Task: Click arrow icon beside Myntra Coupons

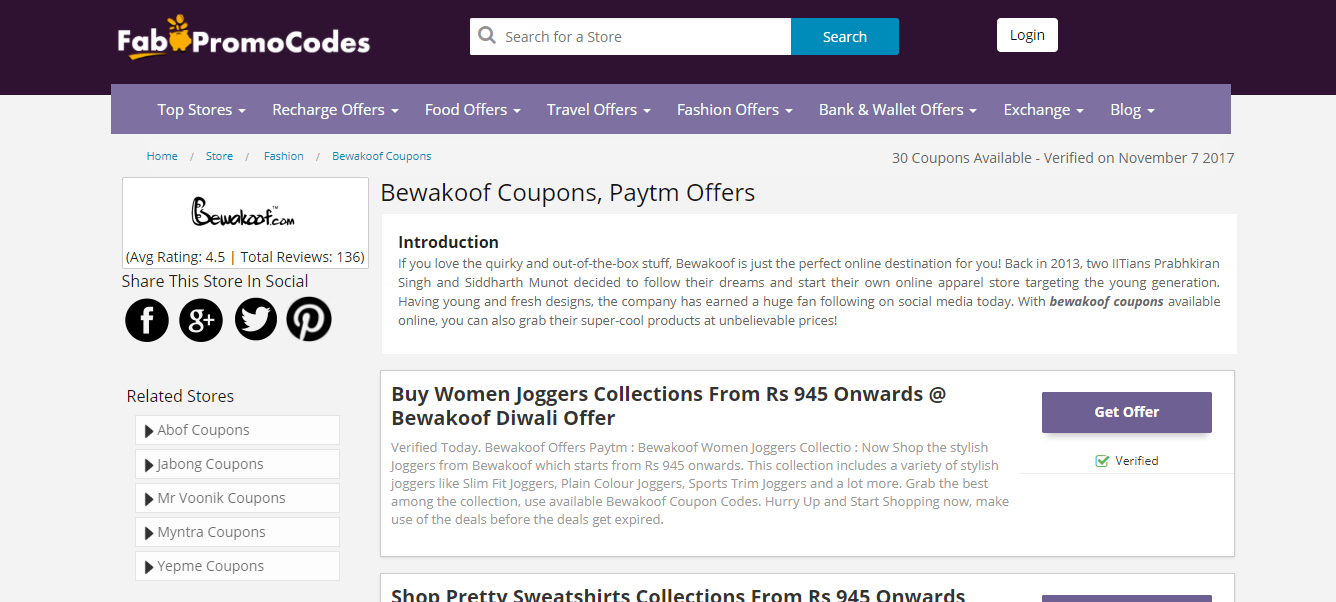Action: (x=149, y=533)
